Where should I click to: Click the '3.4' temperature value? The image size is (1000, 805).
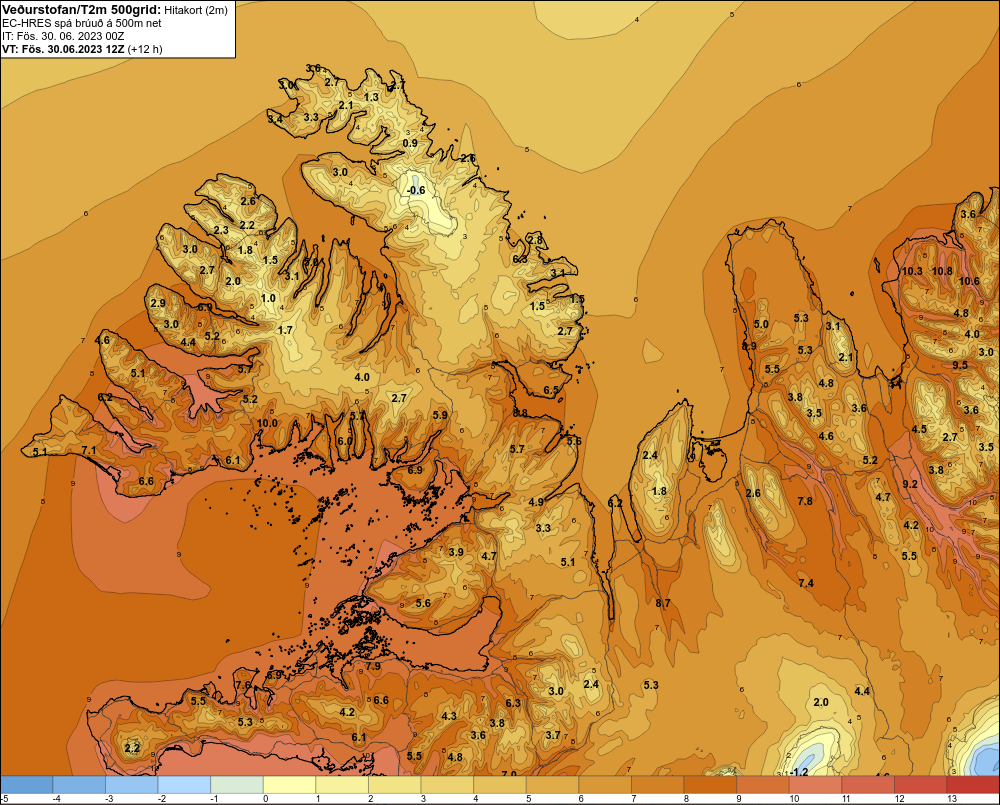click(x=275, y=119)
